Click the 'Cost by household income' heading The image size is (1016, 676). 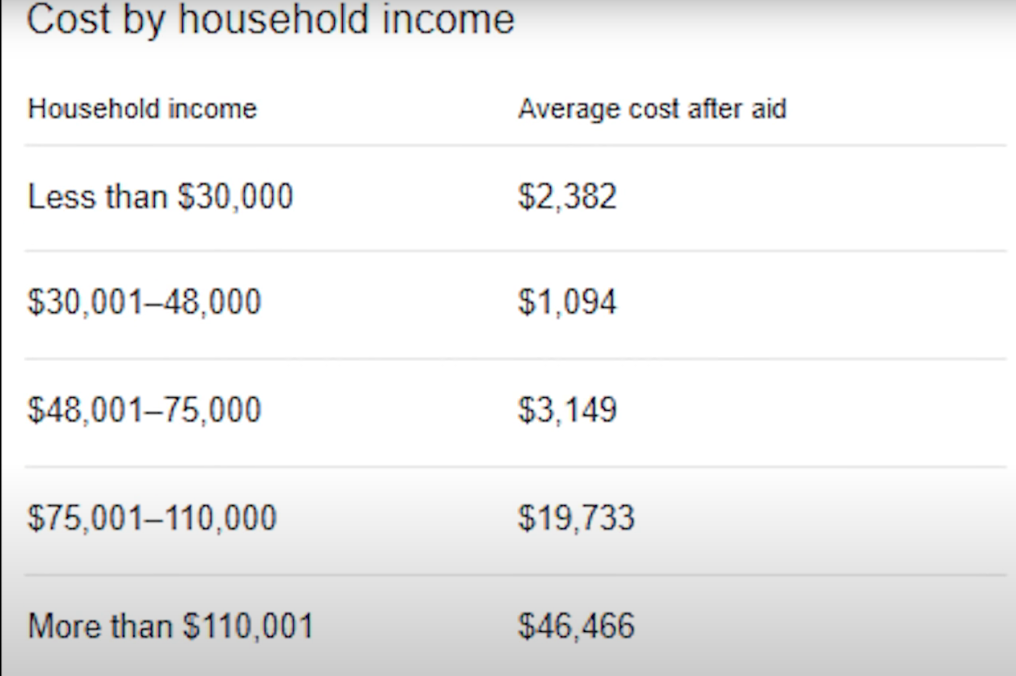[271, 19]
